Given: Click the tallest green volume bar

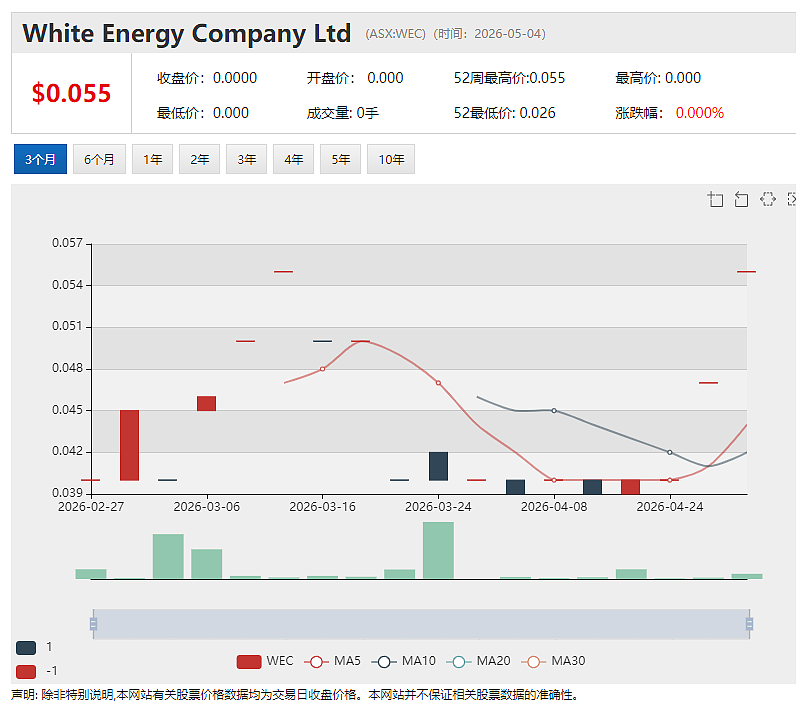Looking at the screenshot, I should click(439, 550).
